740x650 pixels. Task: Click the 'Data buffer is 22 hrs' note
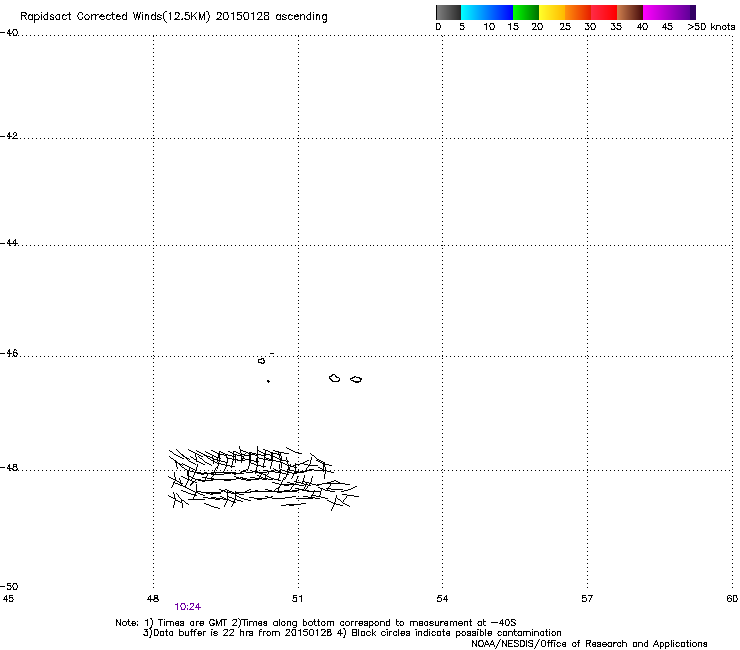(352, 633)
